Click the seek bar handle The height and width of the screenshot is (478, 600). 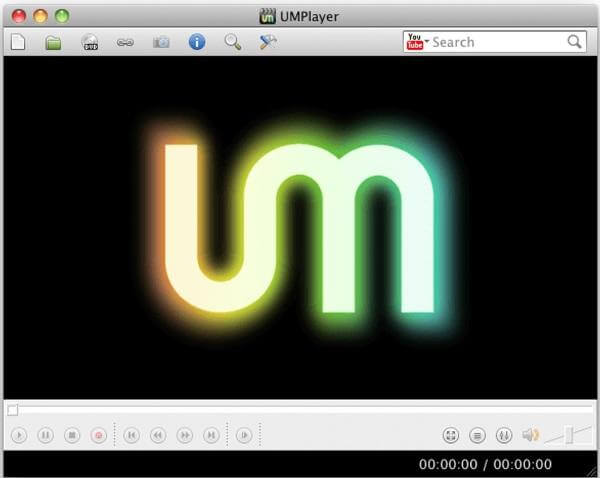(x=12, y=410)
